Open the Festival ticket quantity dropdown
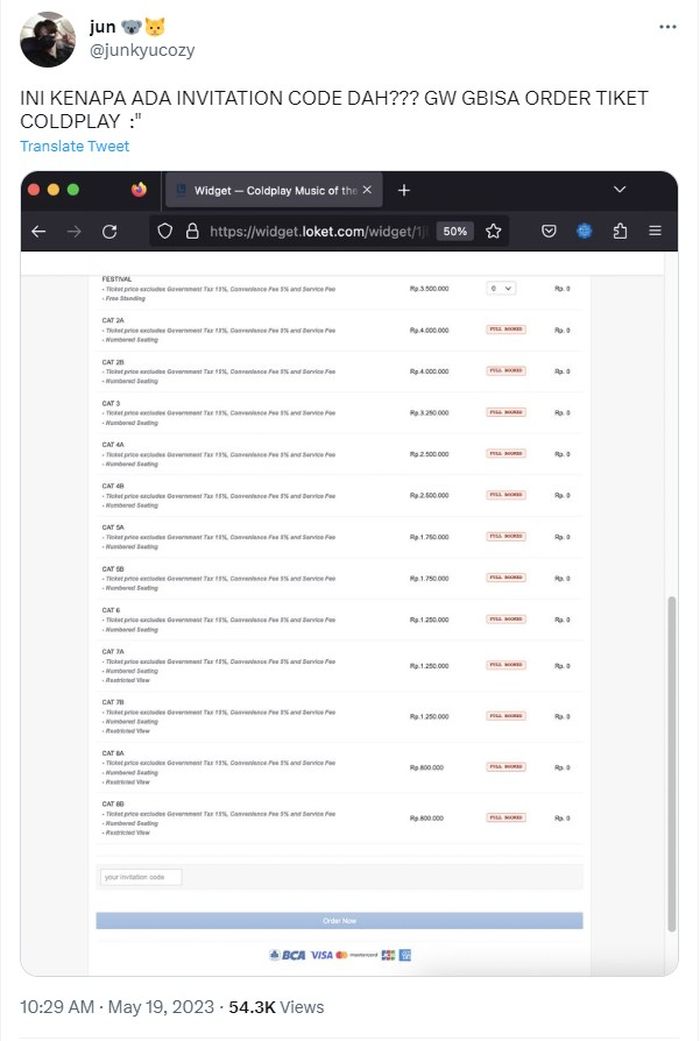The width and height of the screenshot is (700, 1041). click(501, 288)
